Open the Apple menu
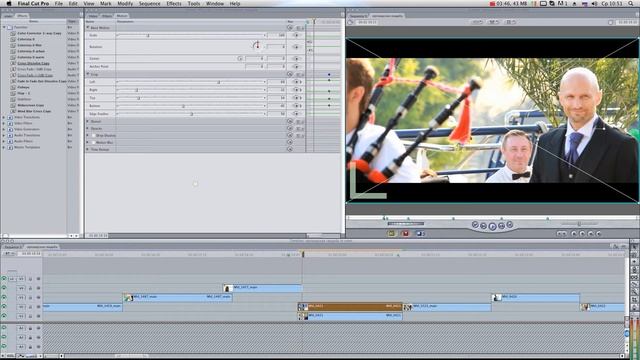 9,4
